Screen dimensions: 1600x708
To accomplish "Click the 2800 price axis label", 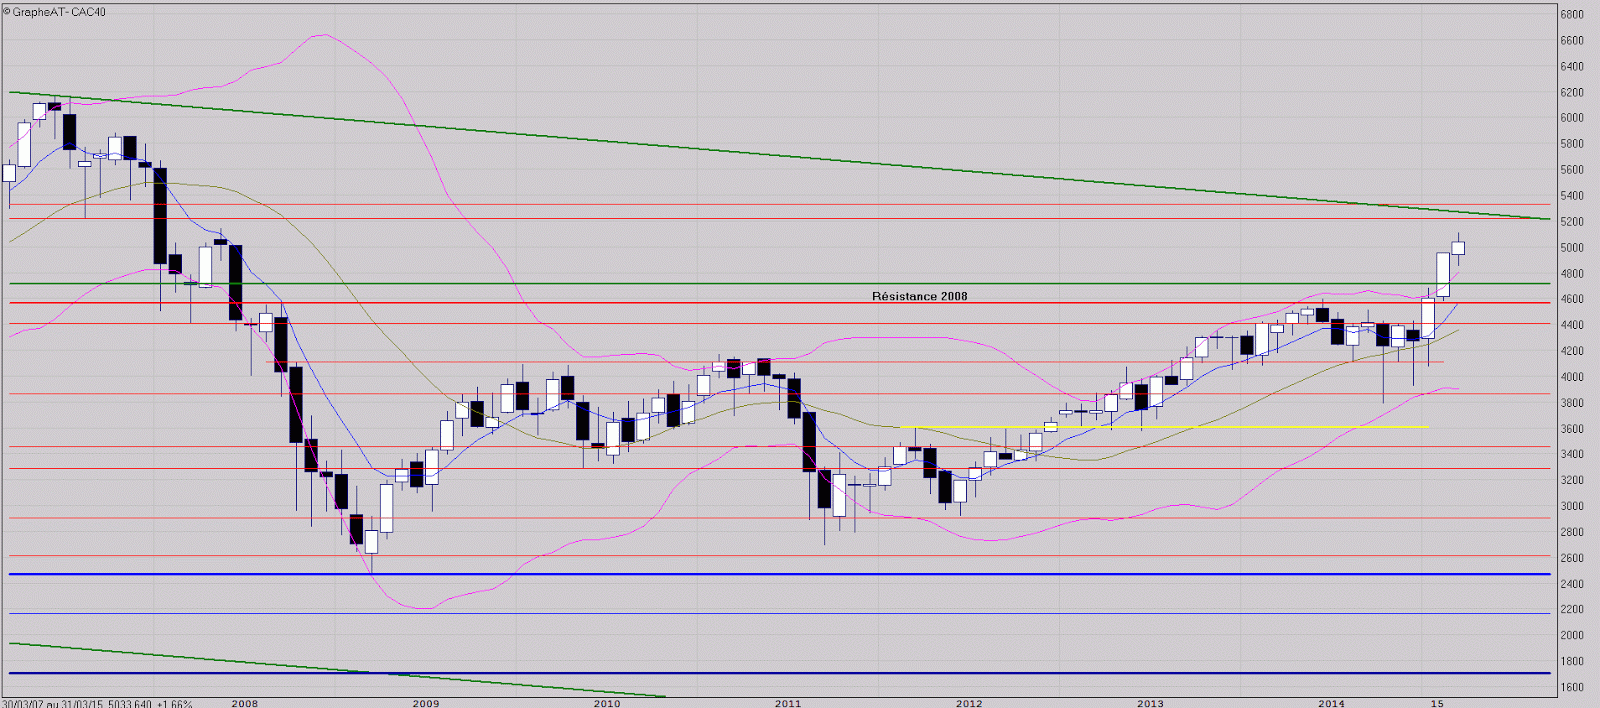I will click(1572, 532).
